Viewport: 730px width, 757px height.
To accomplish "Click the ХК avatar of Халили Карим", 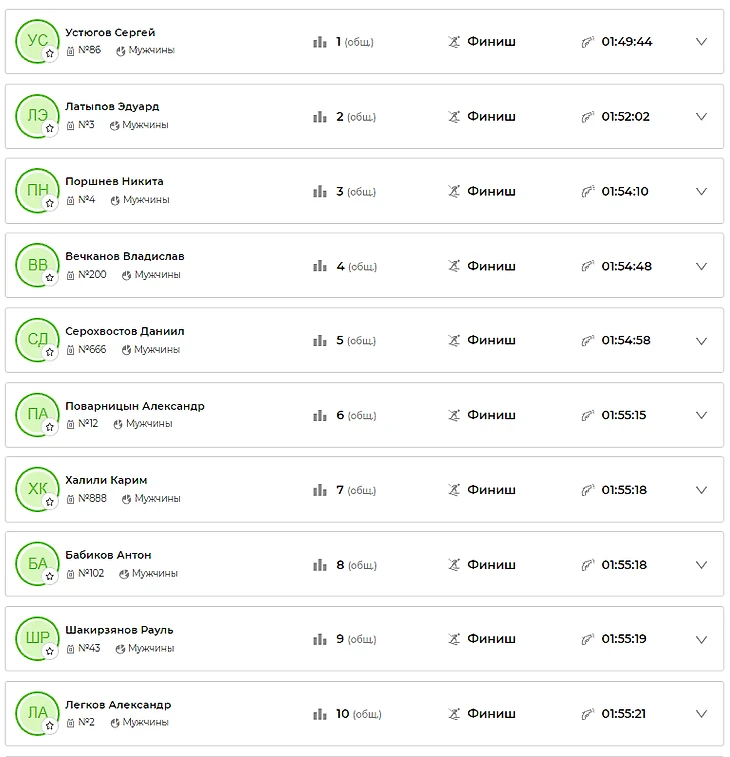I will click(37, 489).
